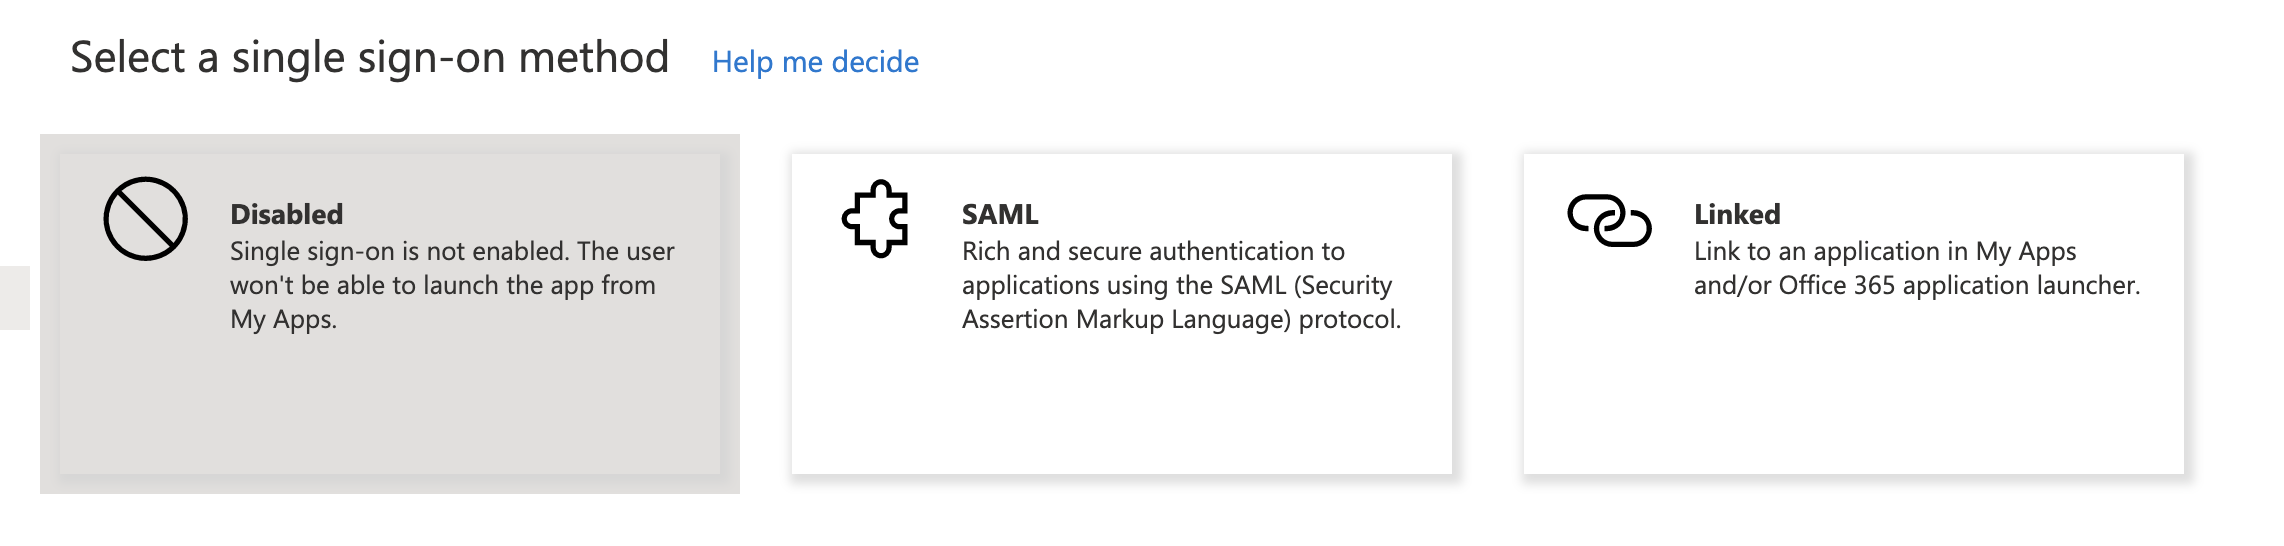Click the SAML protocol description text
This screenshot has width=2284, height=546.
(1182, 285)
